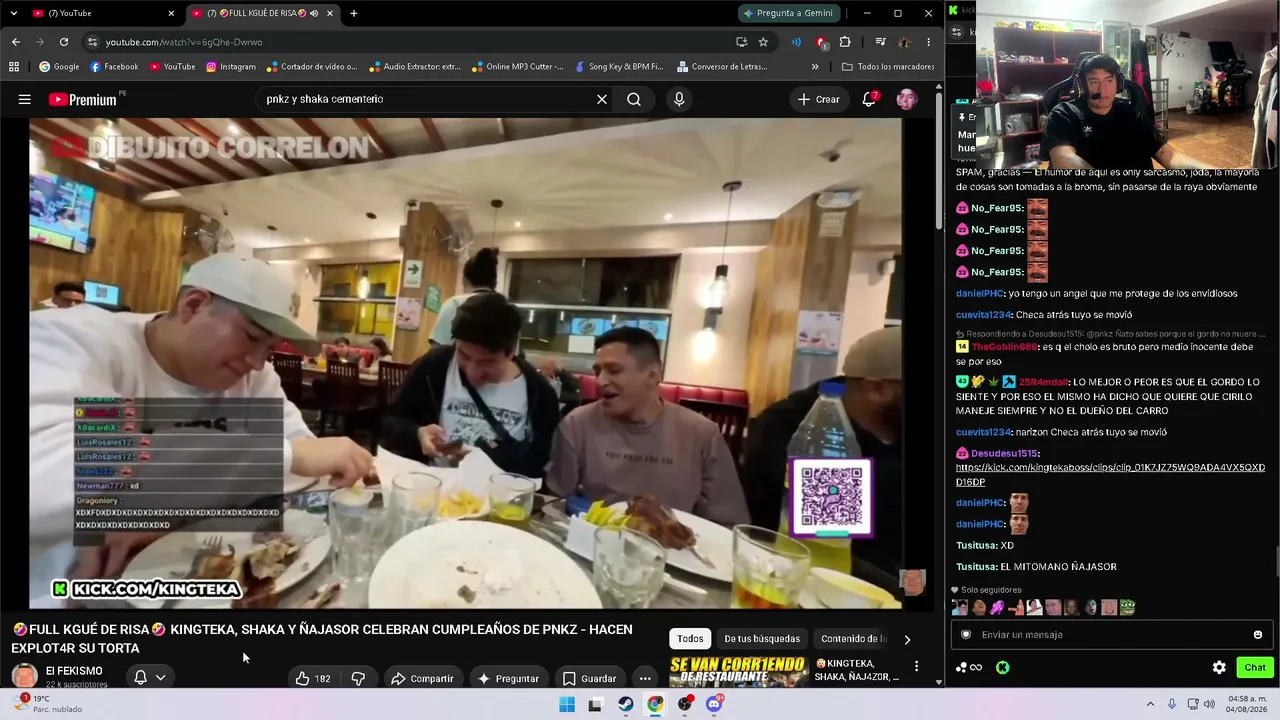The height and width of the screenshot is (720, 1280).
Task: Go back in Chrome
Action: pos(15,42)
